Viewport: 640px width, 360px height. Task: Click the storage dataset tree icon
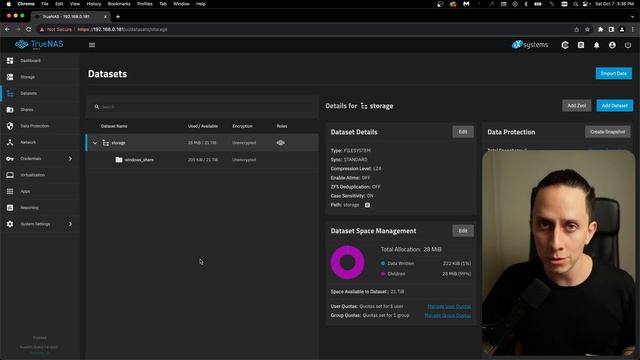[106, 143]
